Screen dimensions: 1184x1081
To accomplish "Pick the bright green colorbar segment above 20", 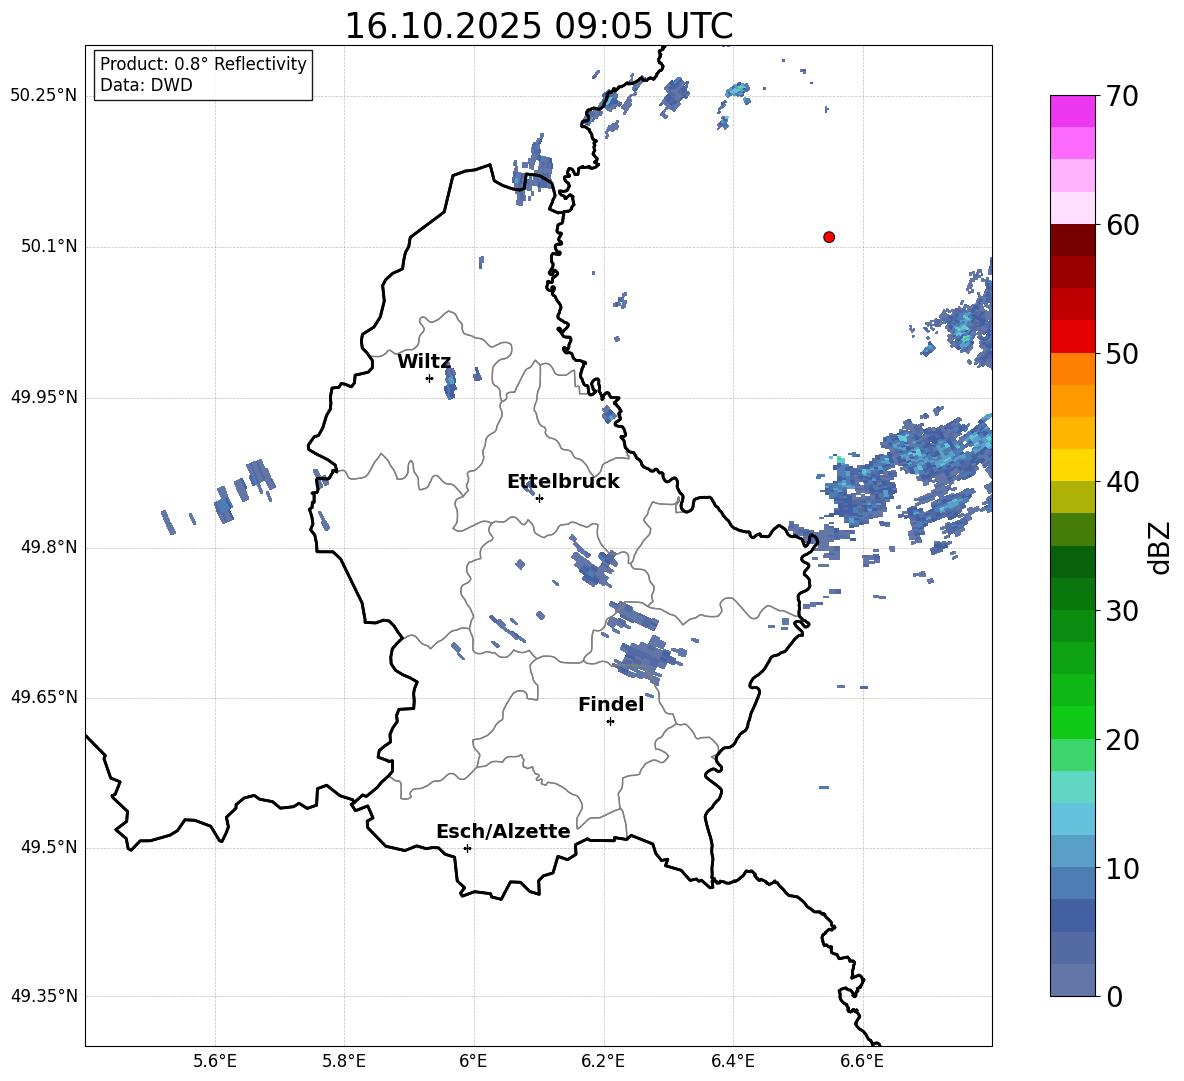I will click(1072, 723).
